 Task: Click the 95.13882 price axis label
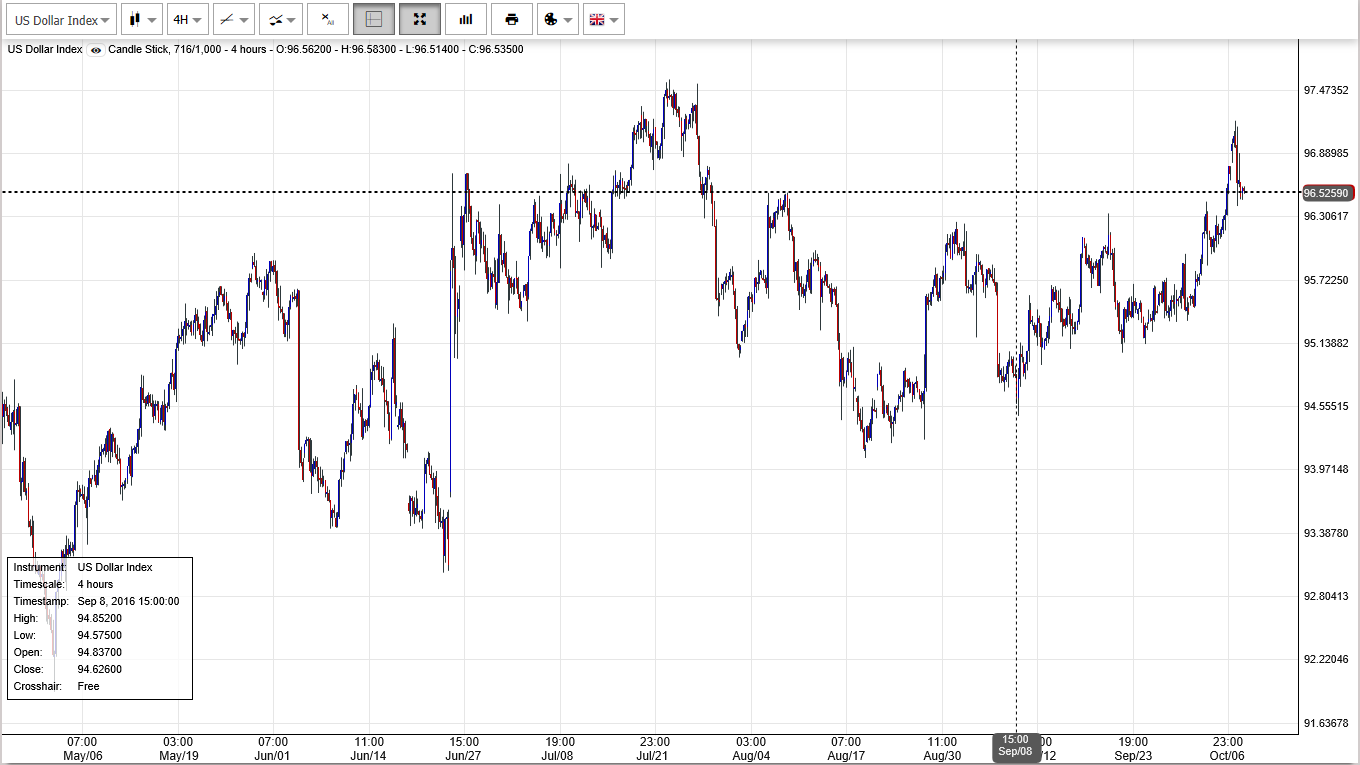(x=1326, y=343)
